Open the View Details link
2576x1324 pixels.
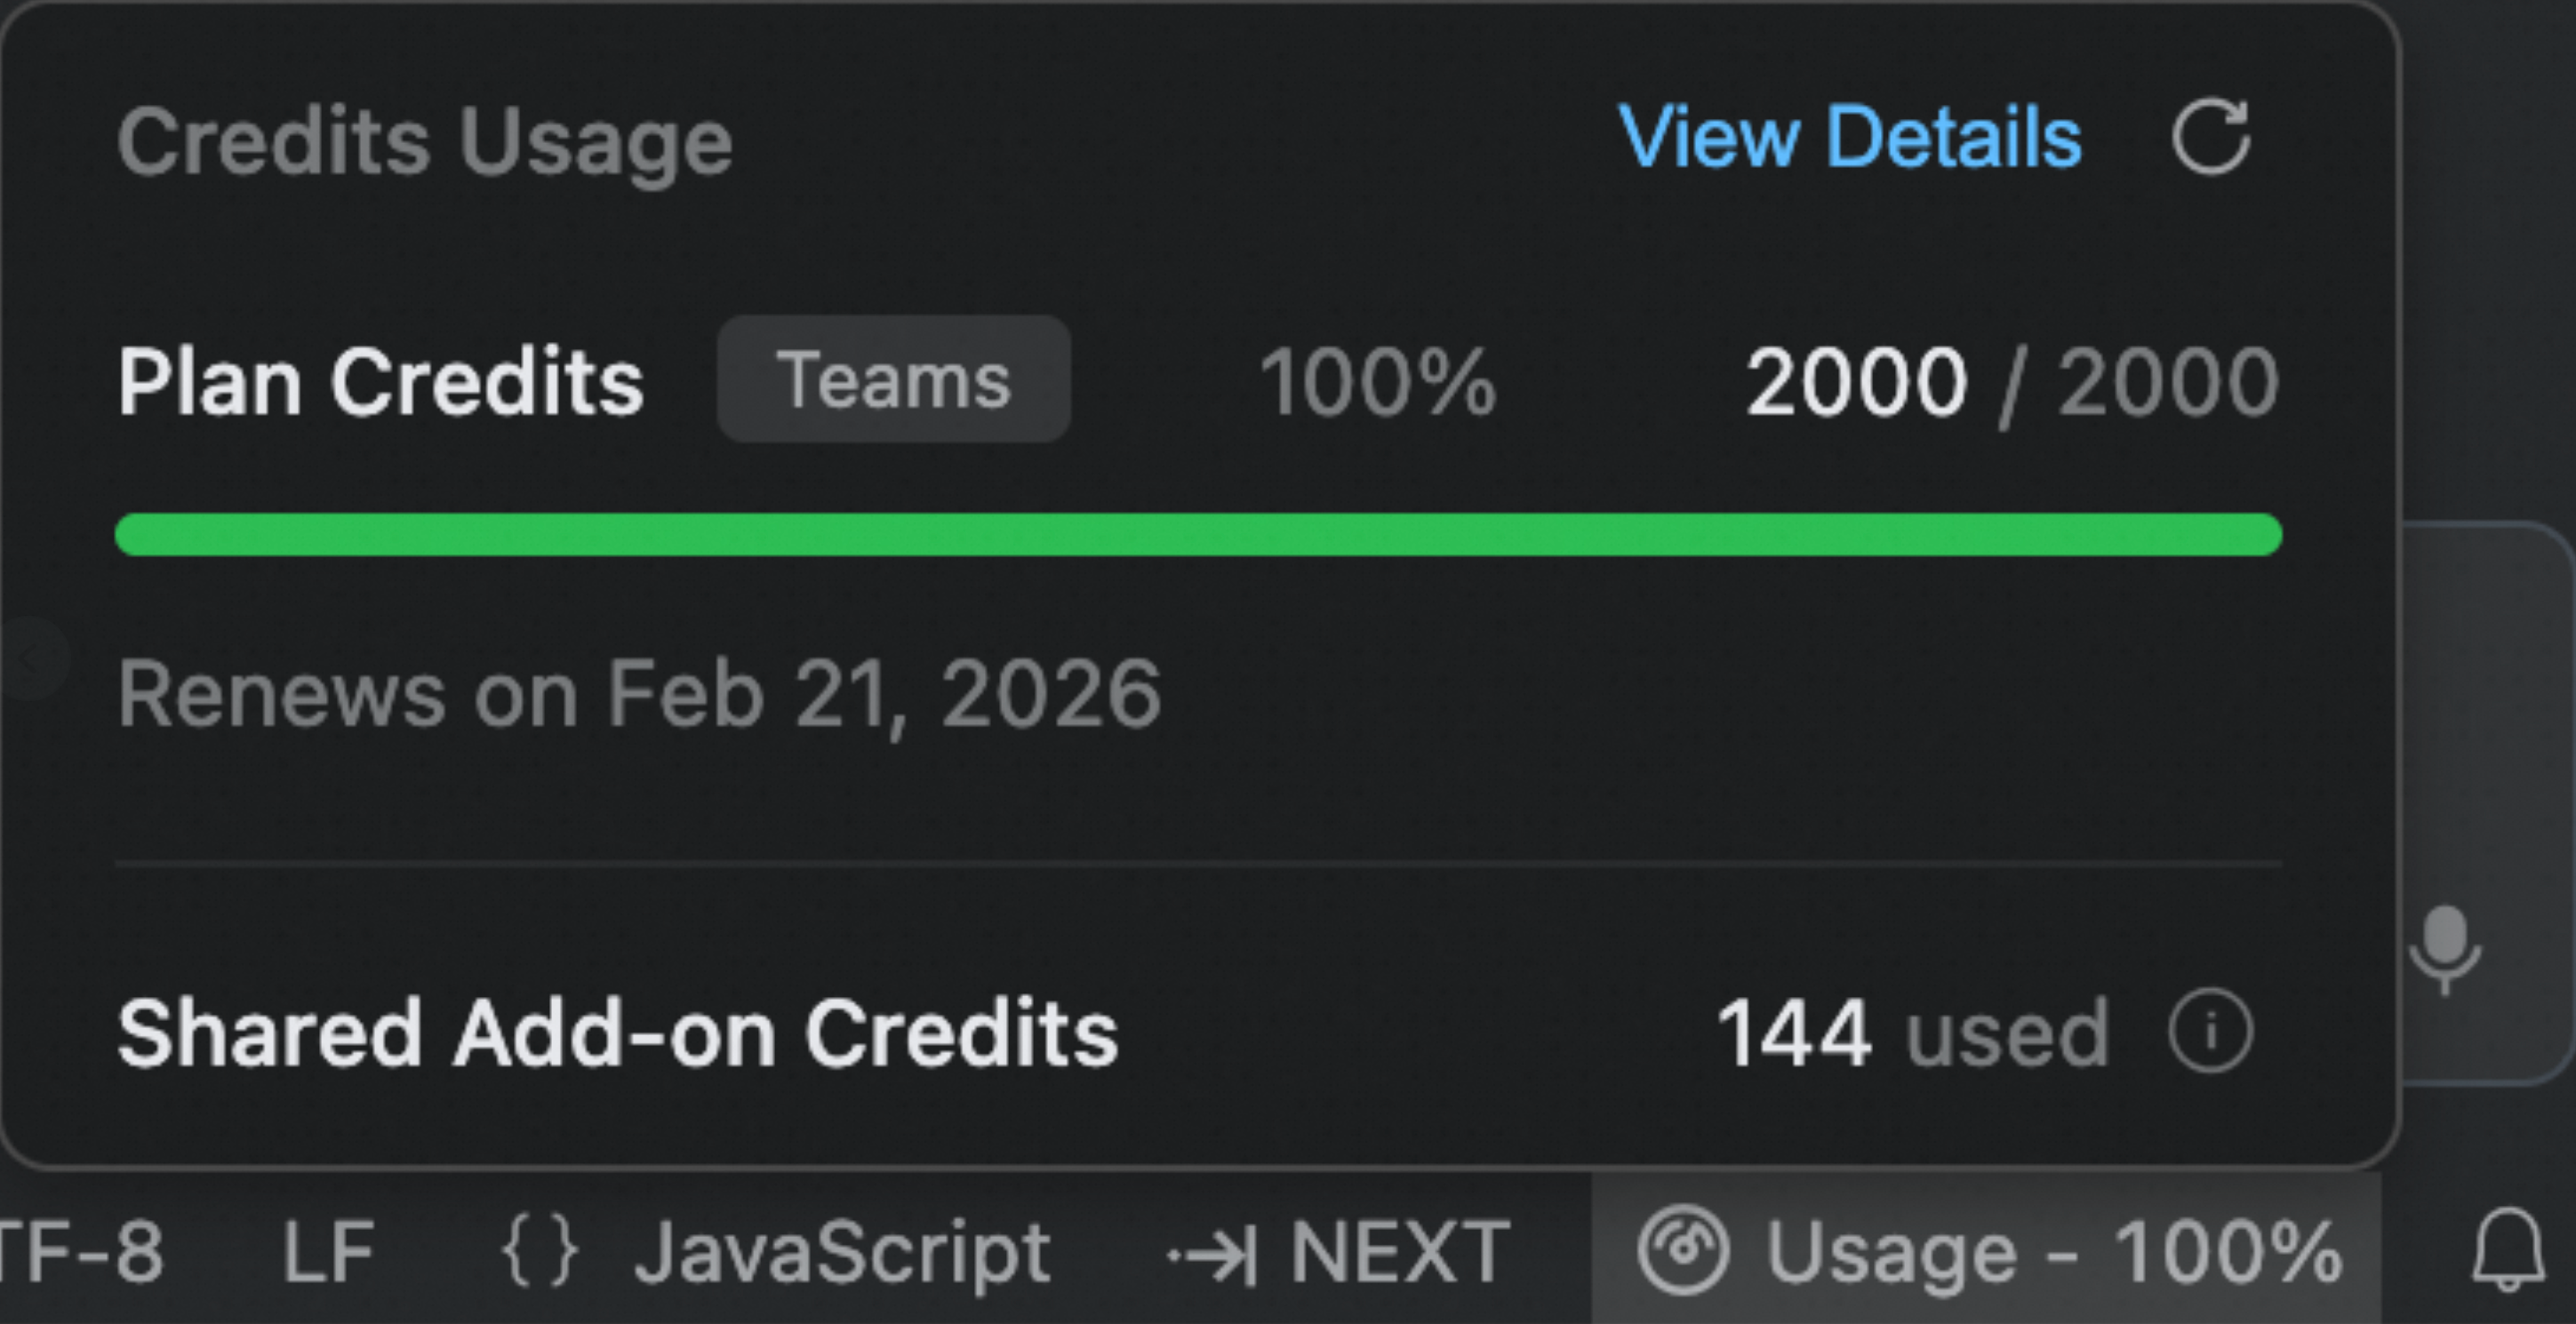tap(1850, 138)
